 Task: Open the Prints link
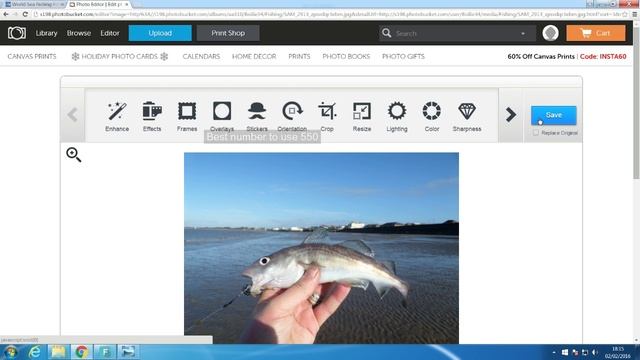(299, 56)
